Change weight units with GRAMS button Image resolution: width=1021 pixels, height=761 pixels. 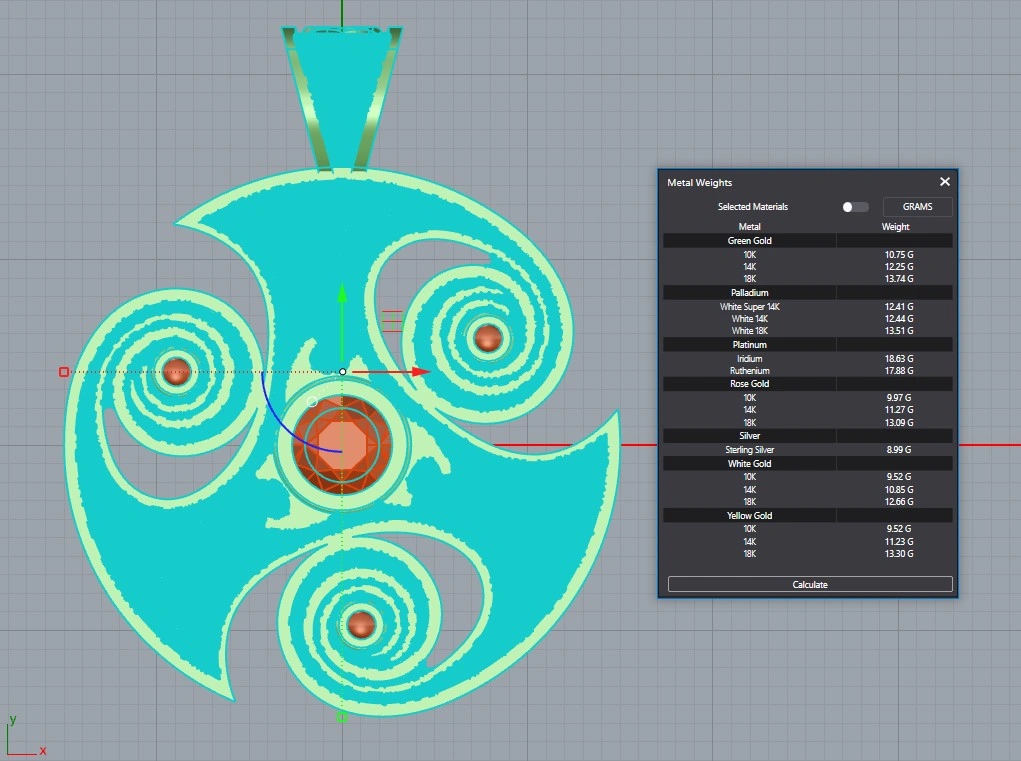point(917,207)
